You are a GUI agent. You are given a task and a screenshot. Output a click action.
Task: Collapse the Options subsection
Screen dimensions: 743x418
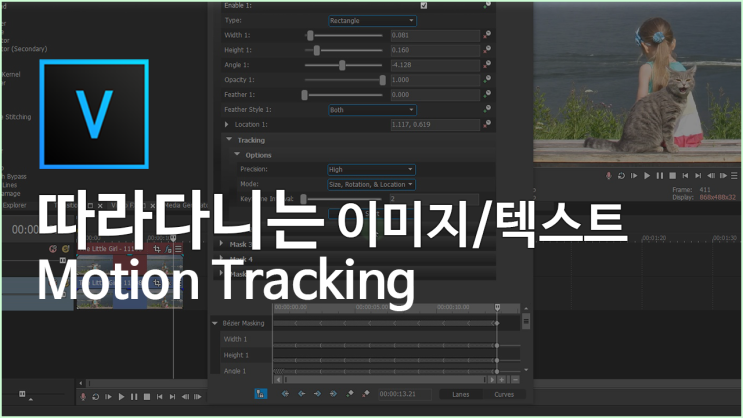click(237, 154)
